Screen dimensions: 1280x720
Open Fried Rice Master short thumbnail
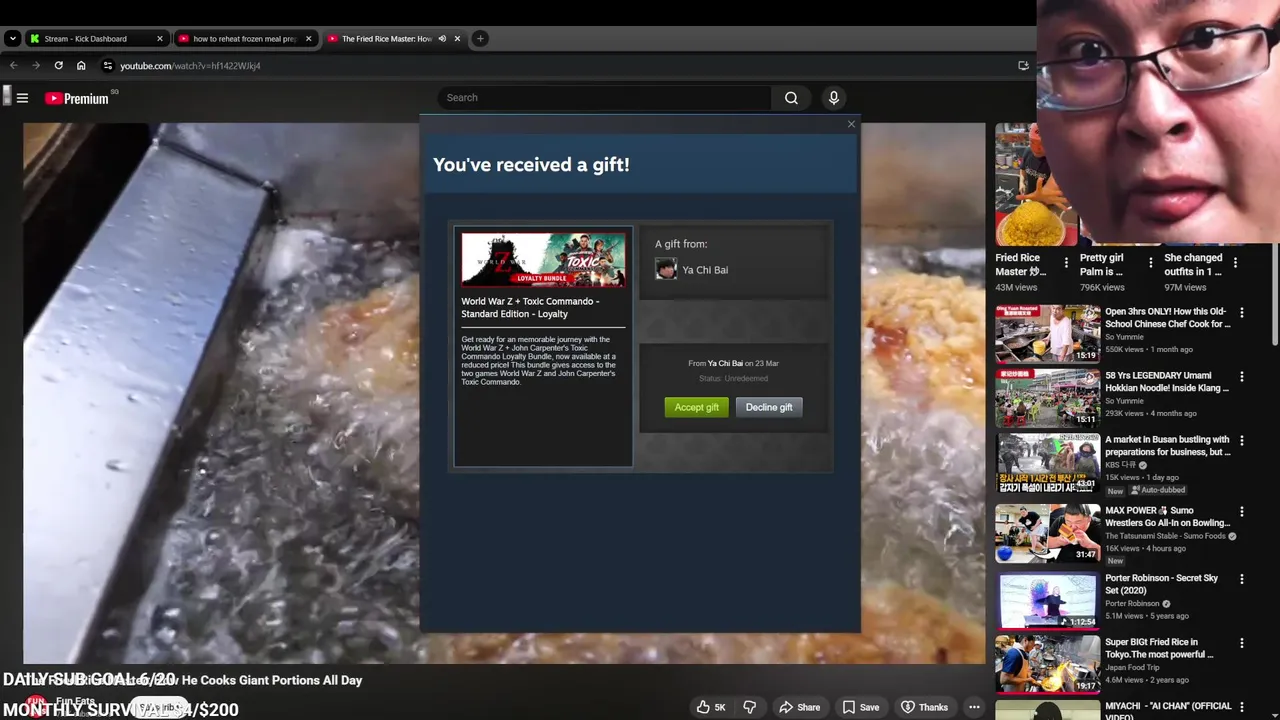[x=1035, y=184]
